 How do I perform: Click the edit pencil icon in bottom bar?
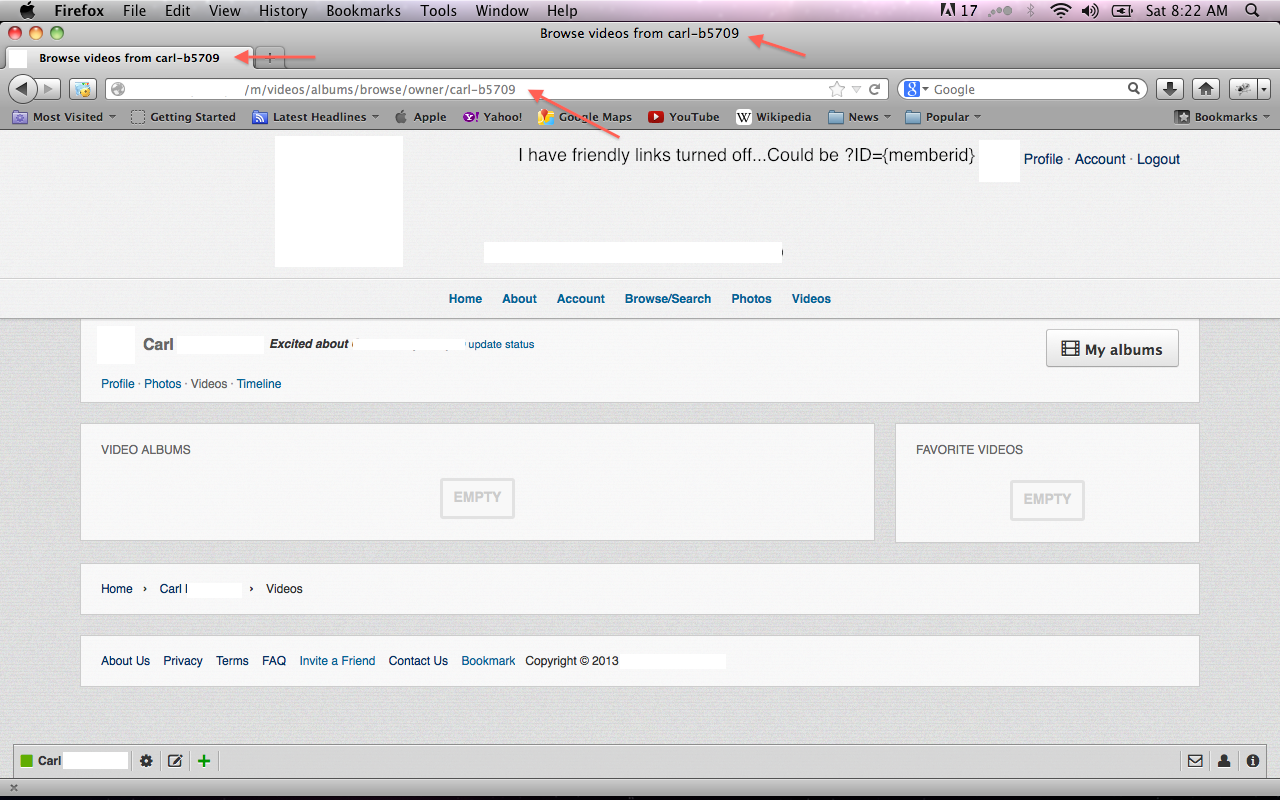[175, 761]
